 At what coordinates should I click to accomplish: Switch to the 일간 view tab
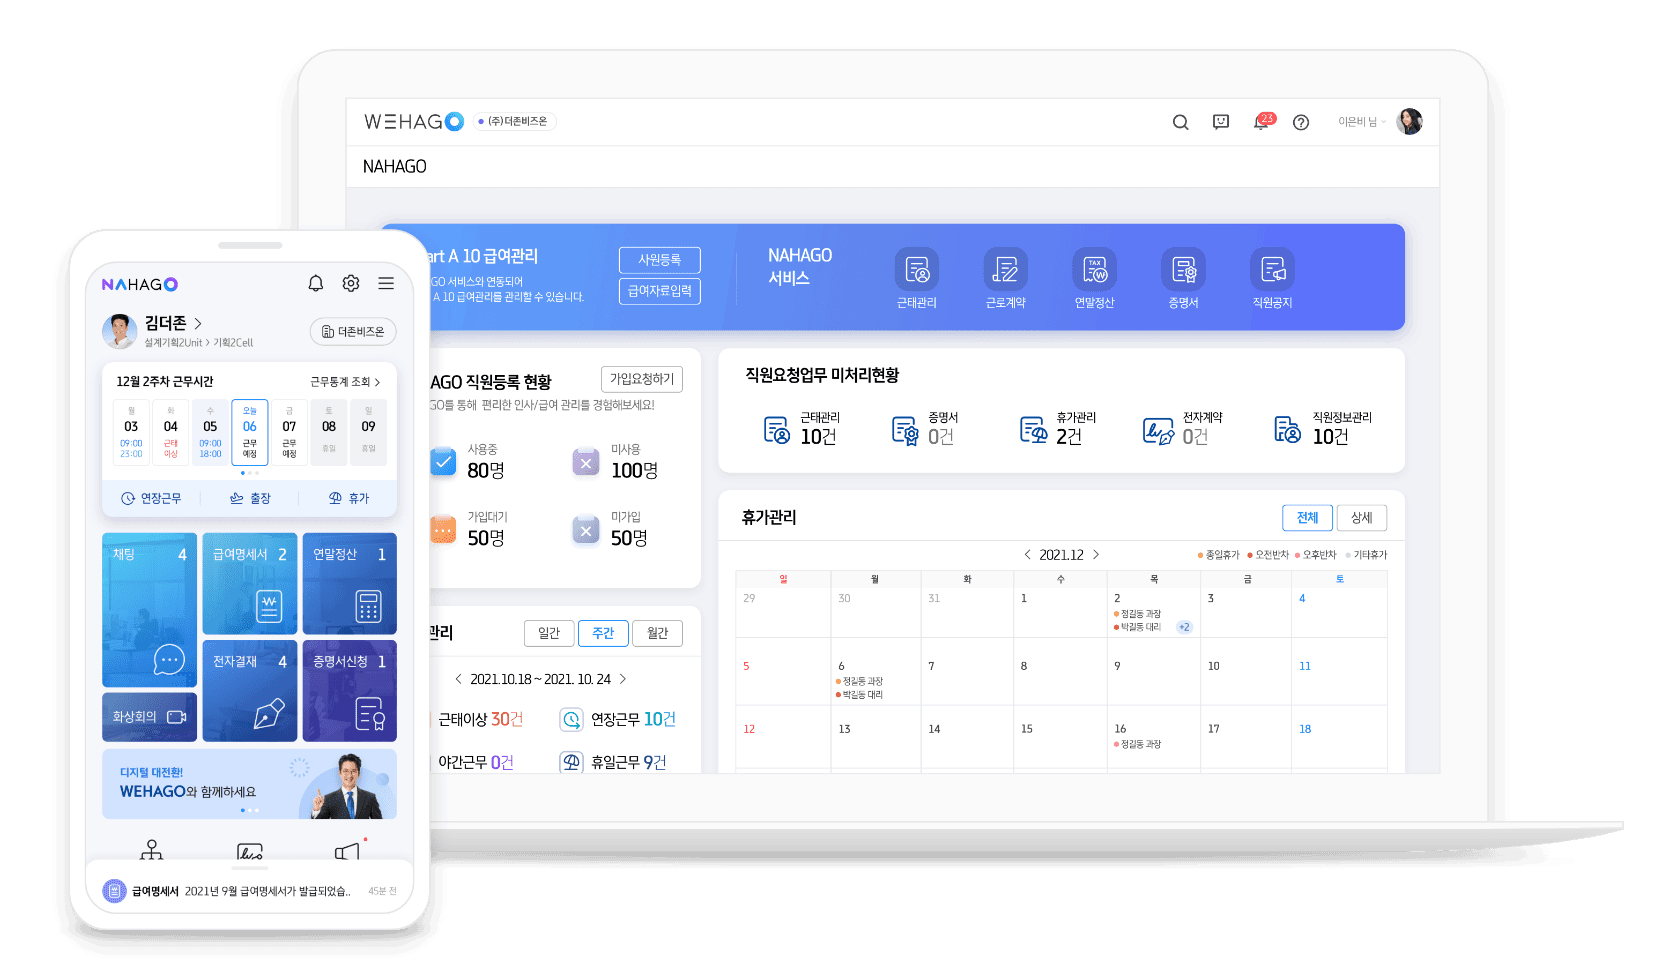click(549, 633)
